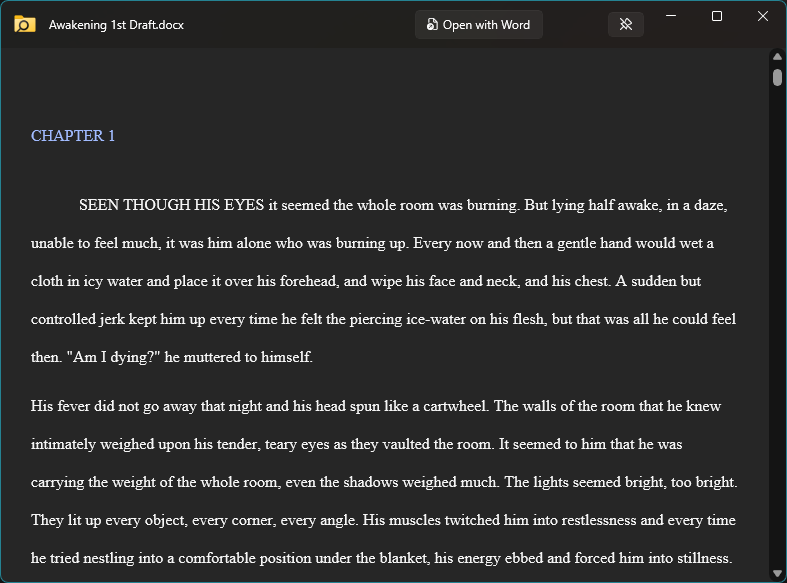This screenshot has height=583, width=787.
Task: Click the vertical scrollbar thumb
Action: 777,77
